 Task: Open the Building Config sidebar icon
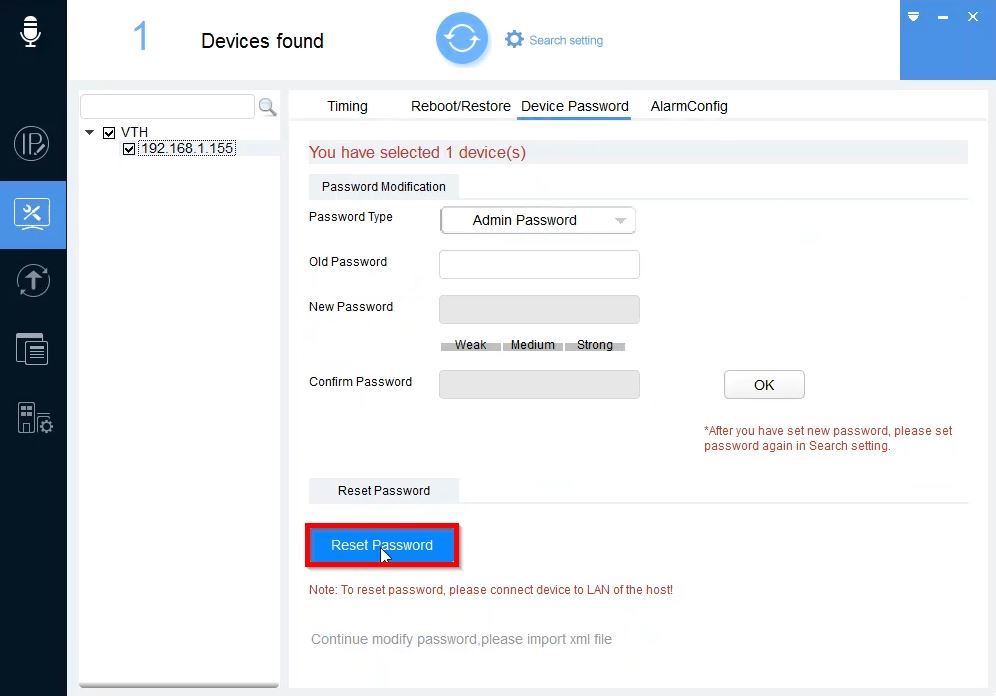(35, 418)
